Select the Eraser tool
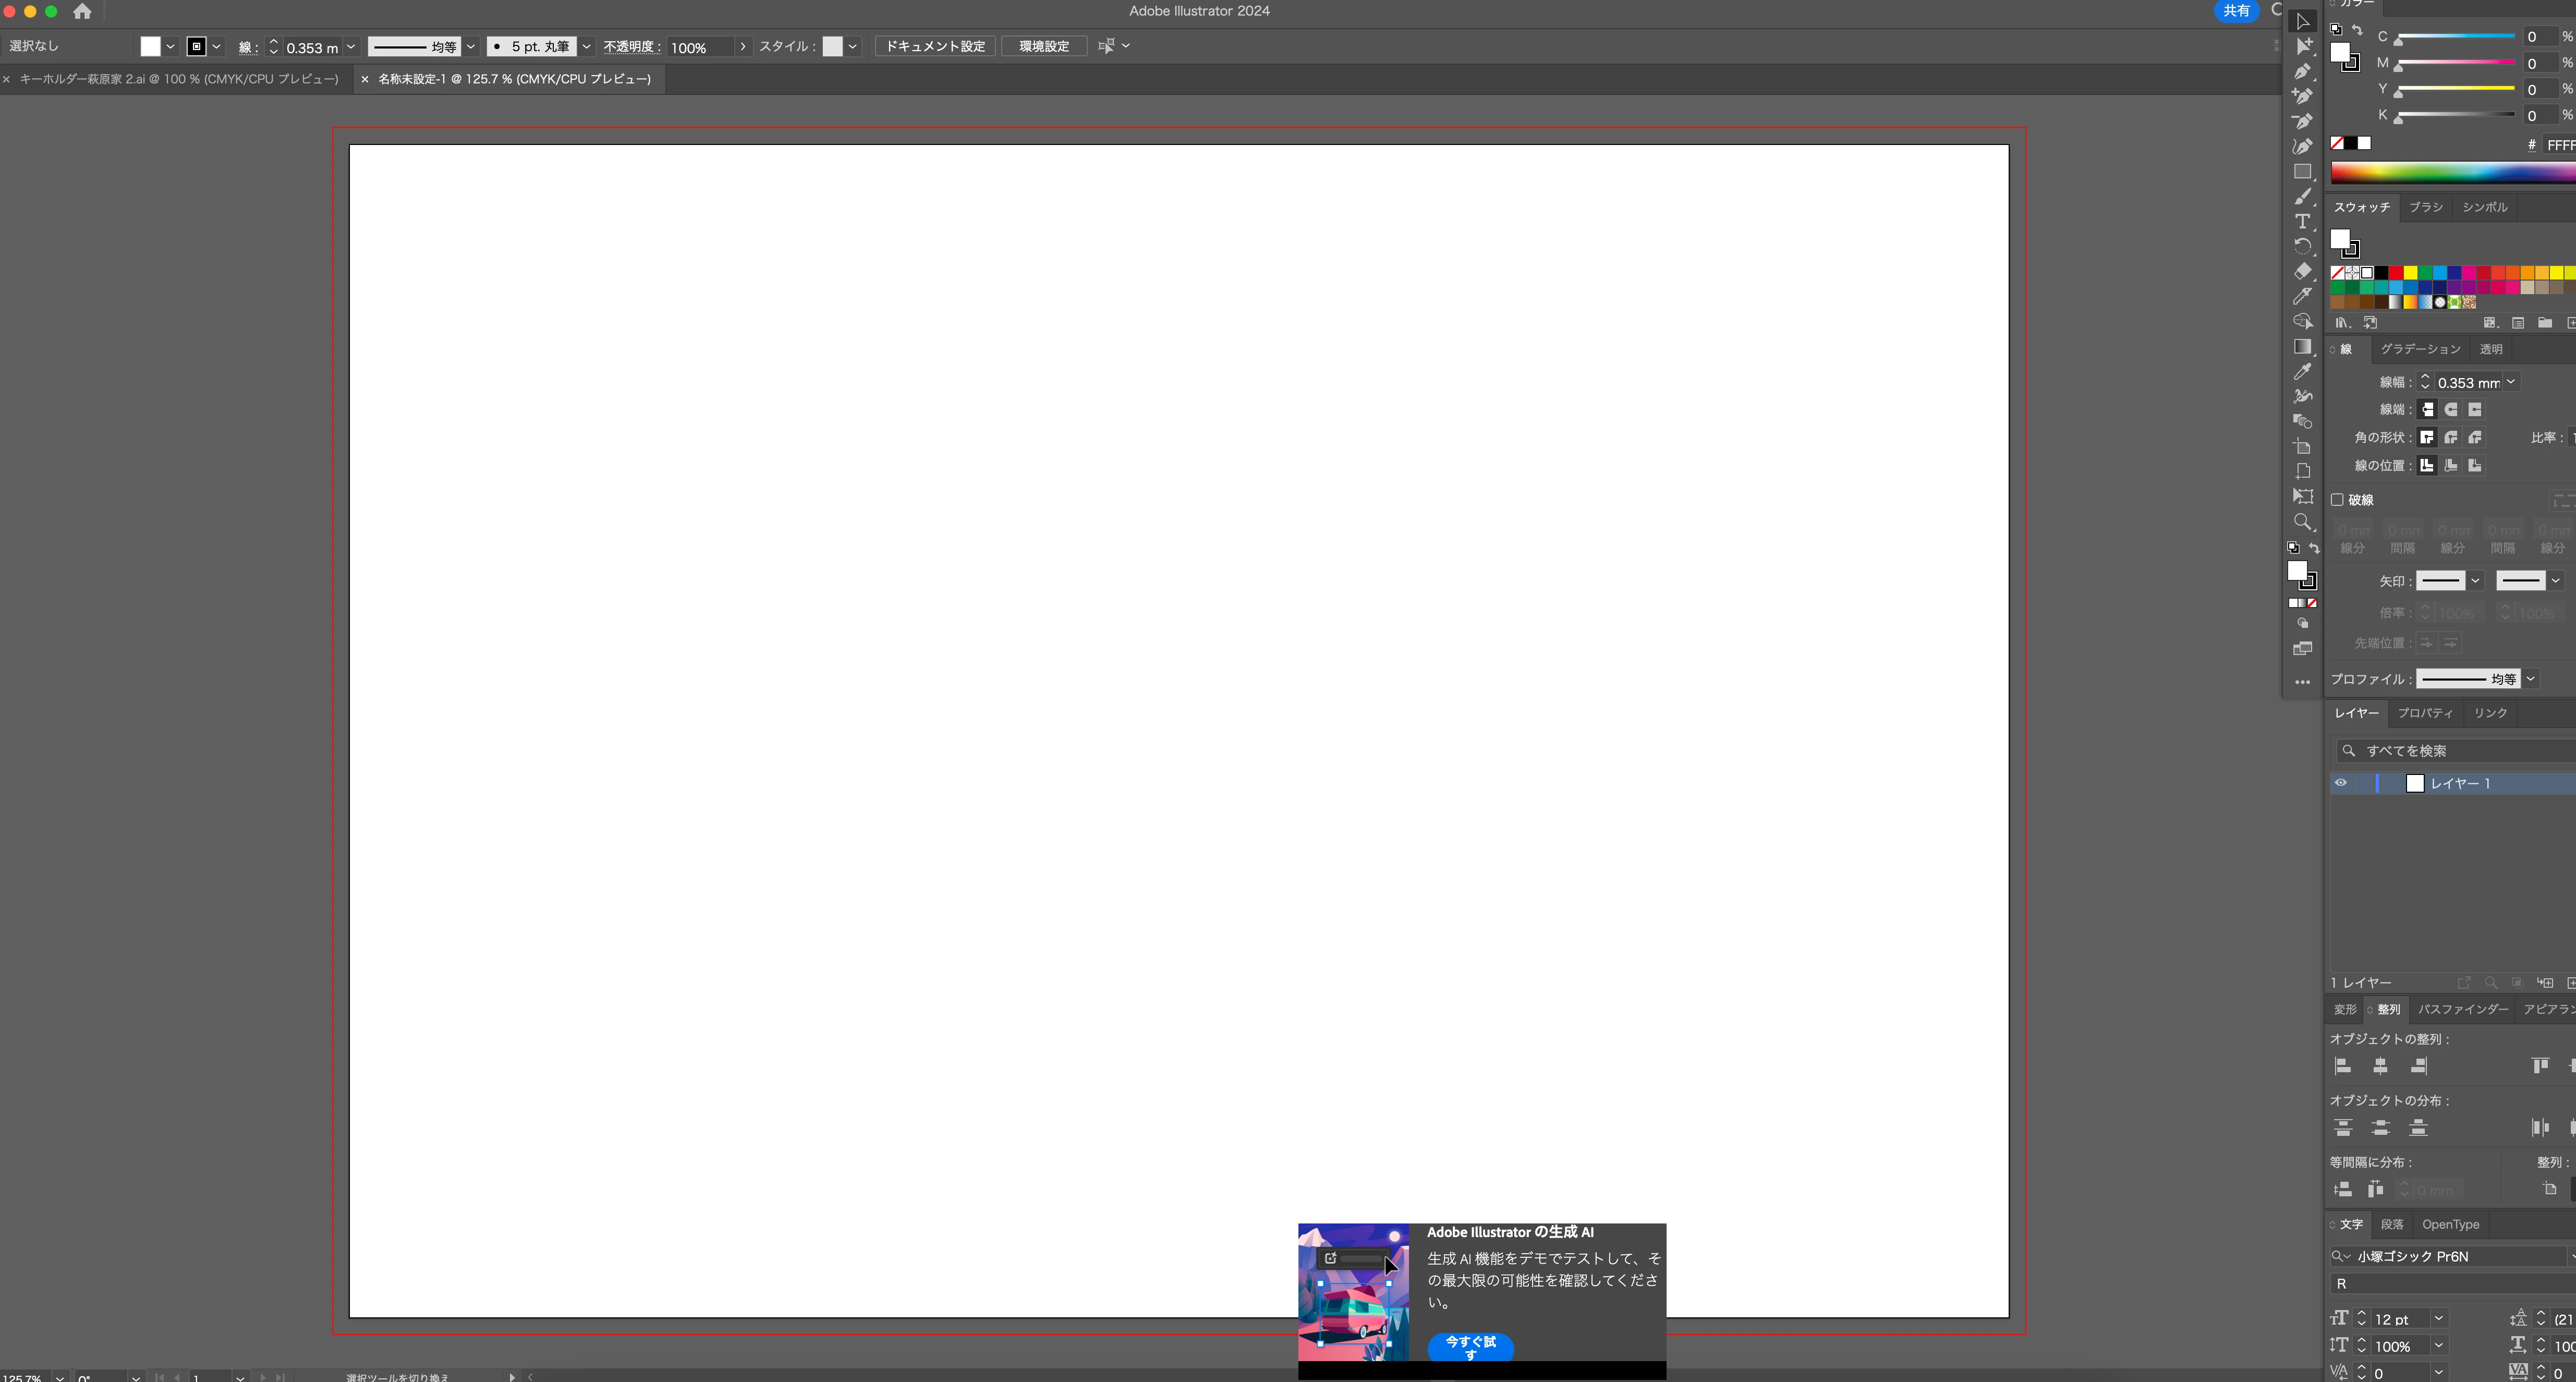This screenshot has width=2576, height=1382. [2302, 271]
